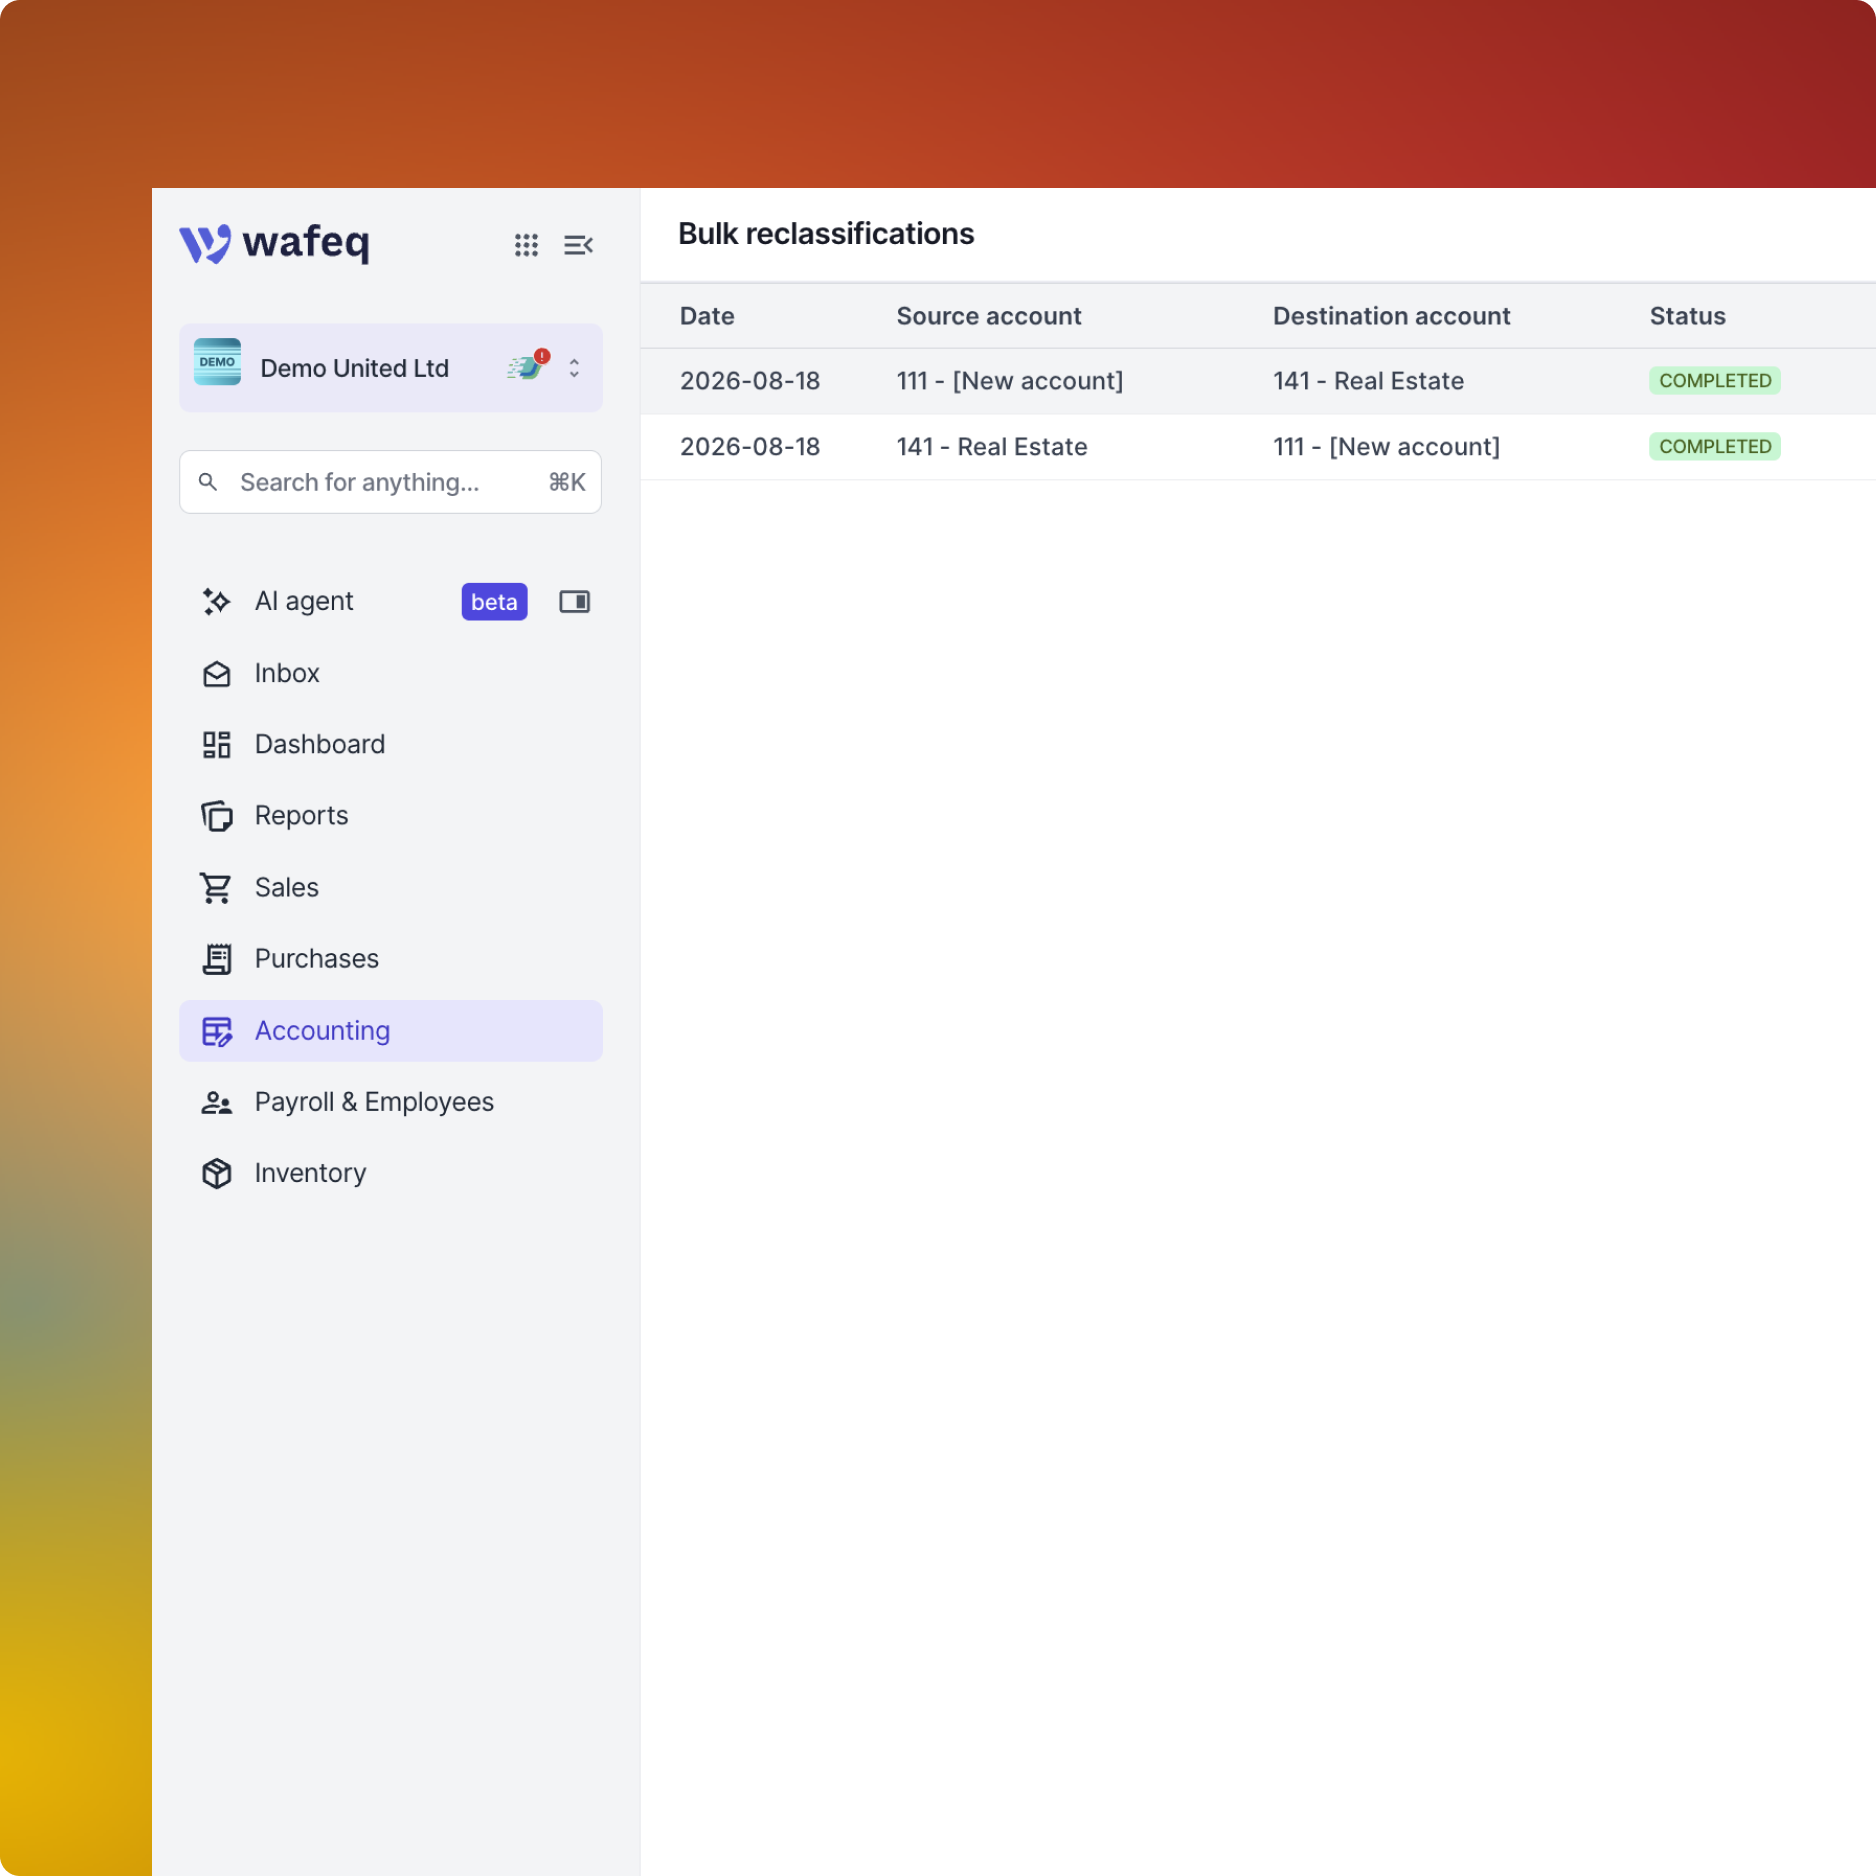Open the rocket notification icon

click(x=527, y=366)
